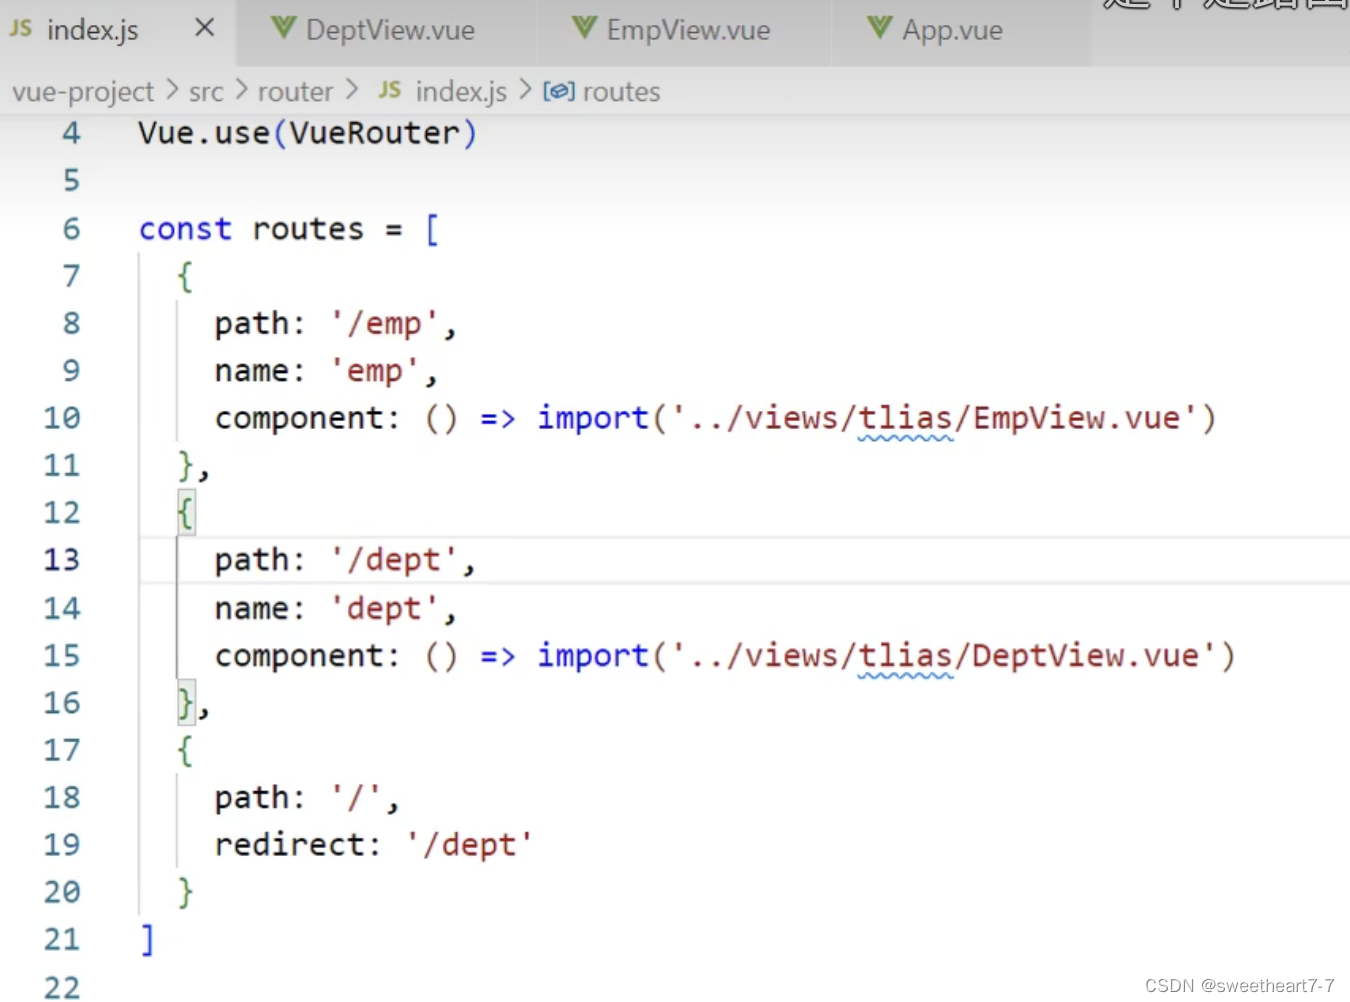Click 'DeptView.vue' in the import path
The height and width of the screenshot is (1002, 1350).
tap(1085, 656)
